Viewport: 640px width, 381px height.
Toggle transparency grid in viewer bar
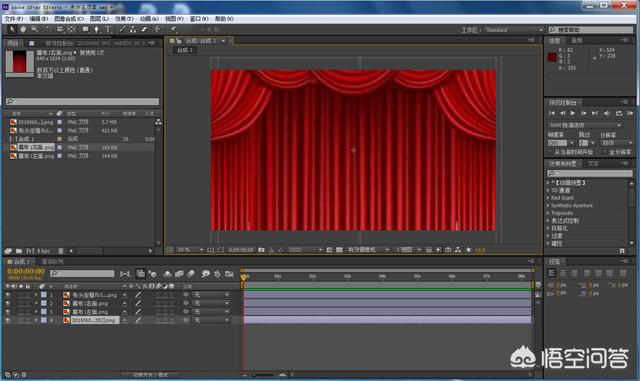pyautogui.click(x=339, y=250)
